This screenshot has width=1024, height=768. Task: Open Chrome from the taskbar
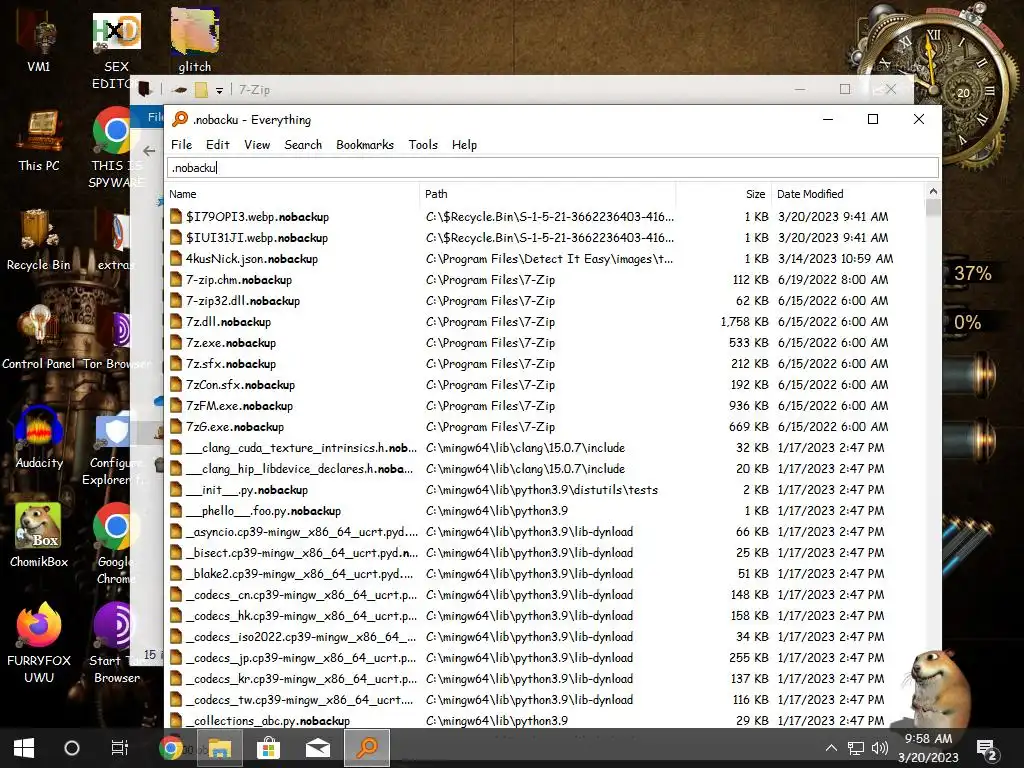point(170,748)
